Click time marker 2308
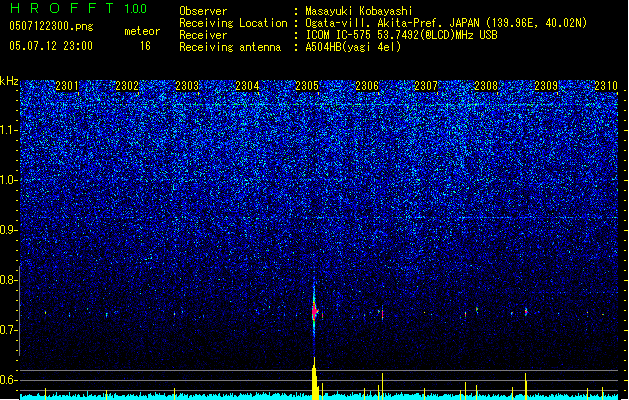This screenshot has width=629, height=400. [x=486, y=86]
